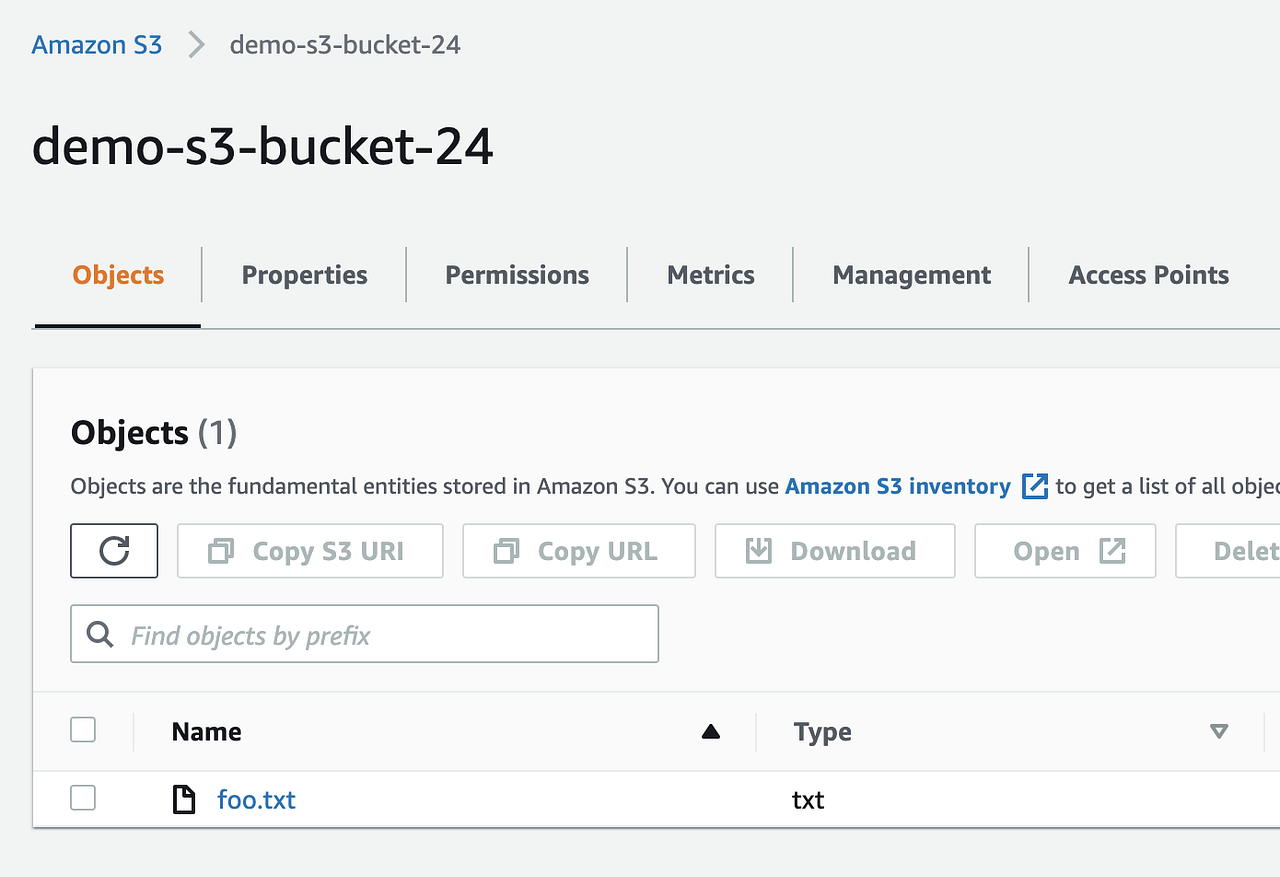Click the external link icon beside Amazon S3 inventory

coord(1035,486)
